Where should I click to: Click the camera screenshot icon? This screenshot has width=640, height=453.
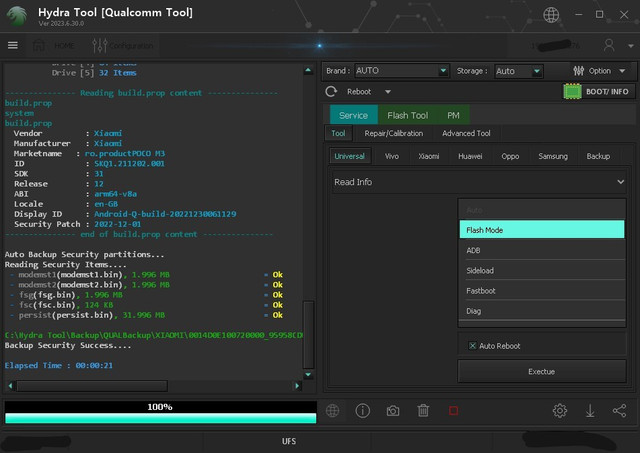(x=393, y=411)
